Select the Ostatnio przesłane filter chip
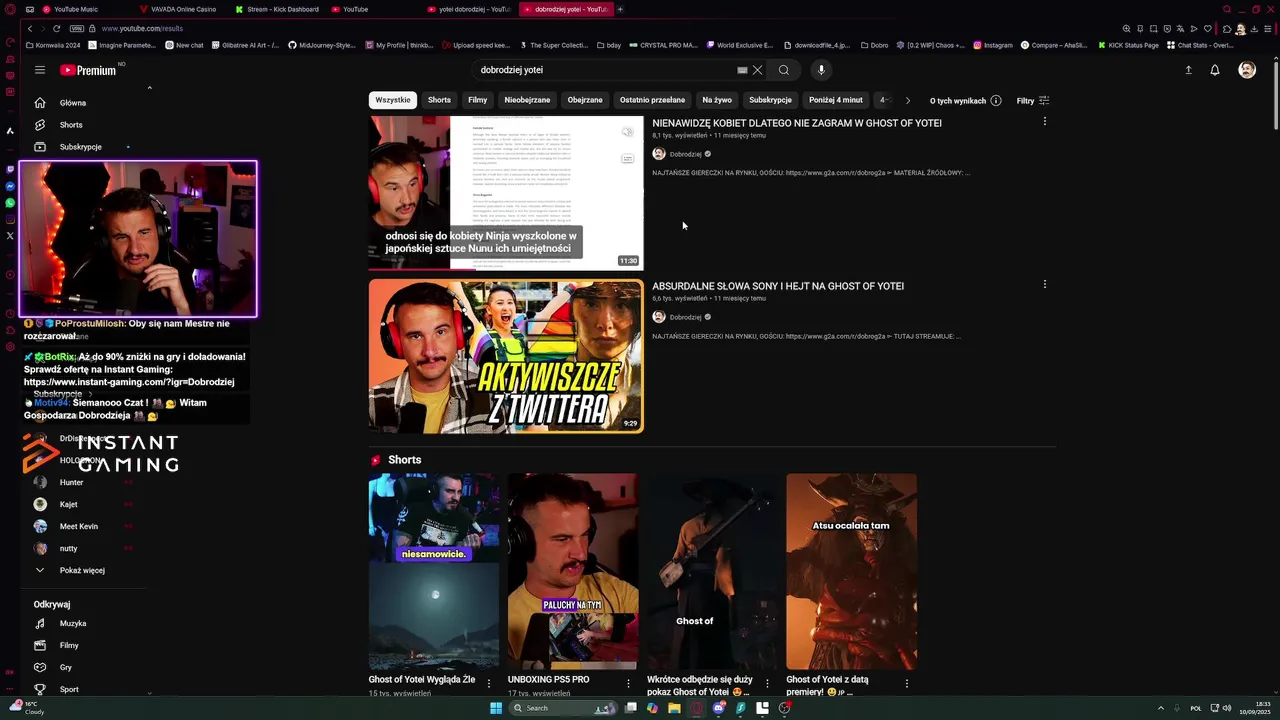This screenshot has width=1280, height=720. tap(652, 100)
